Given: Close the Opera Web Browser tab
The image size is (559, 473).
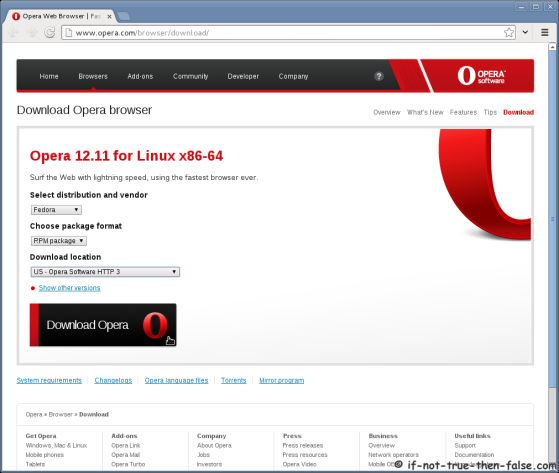Looking at the screenshot, I should (x=109, y=16).
